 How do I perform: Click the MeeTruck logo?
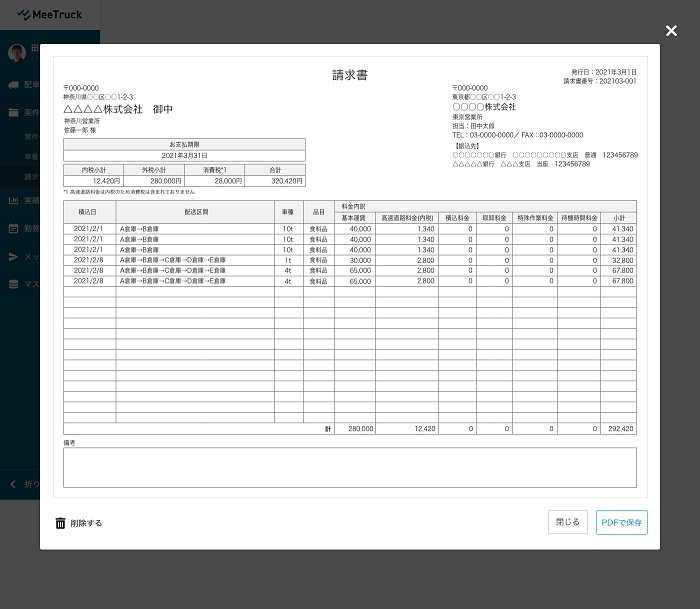point(50,15)
